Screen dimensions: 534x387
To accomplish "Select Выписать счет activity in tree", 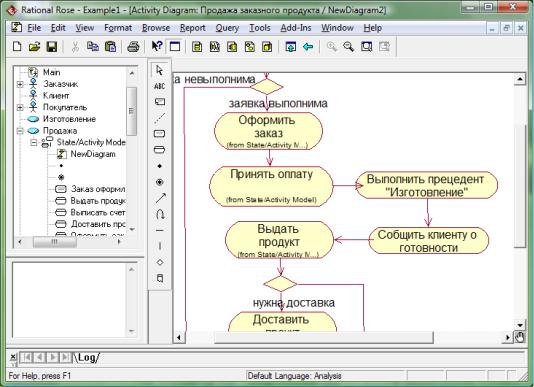I will pos(98,213).
